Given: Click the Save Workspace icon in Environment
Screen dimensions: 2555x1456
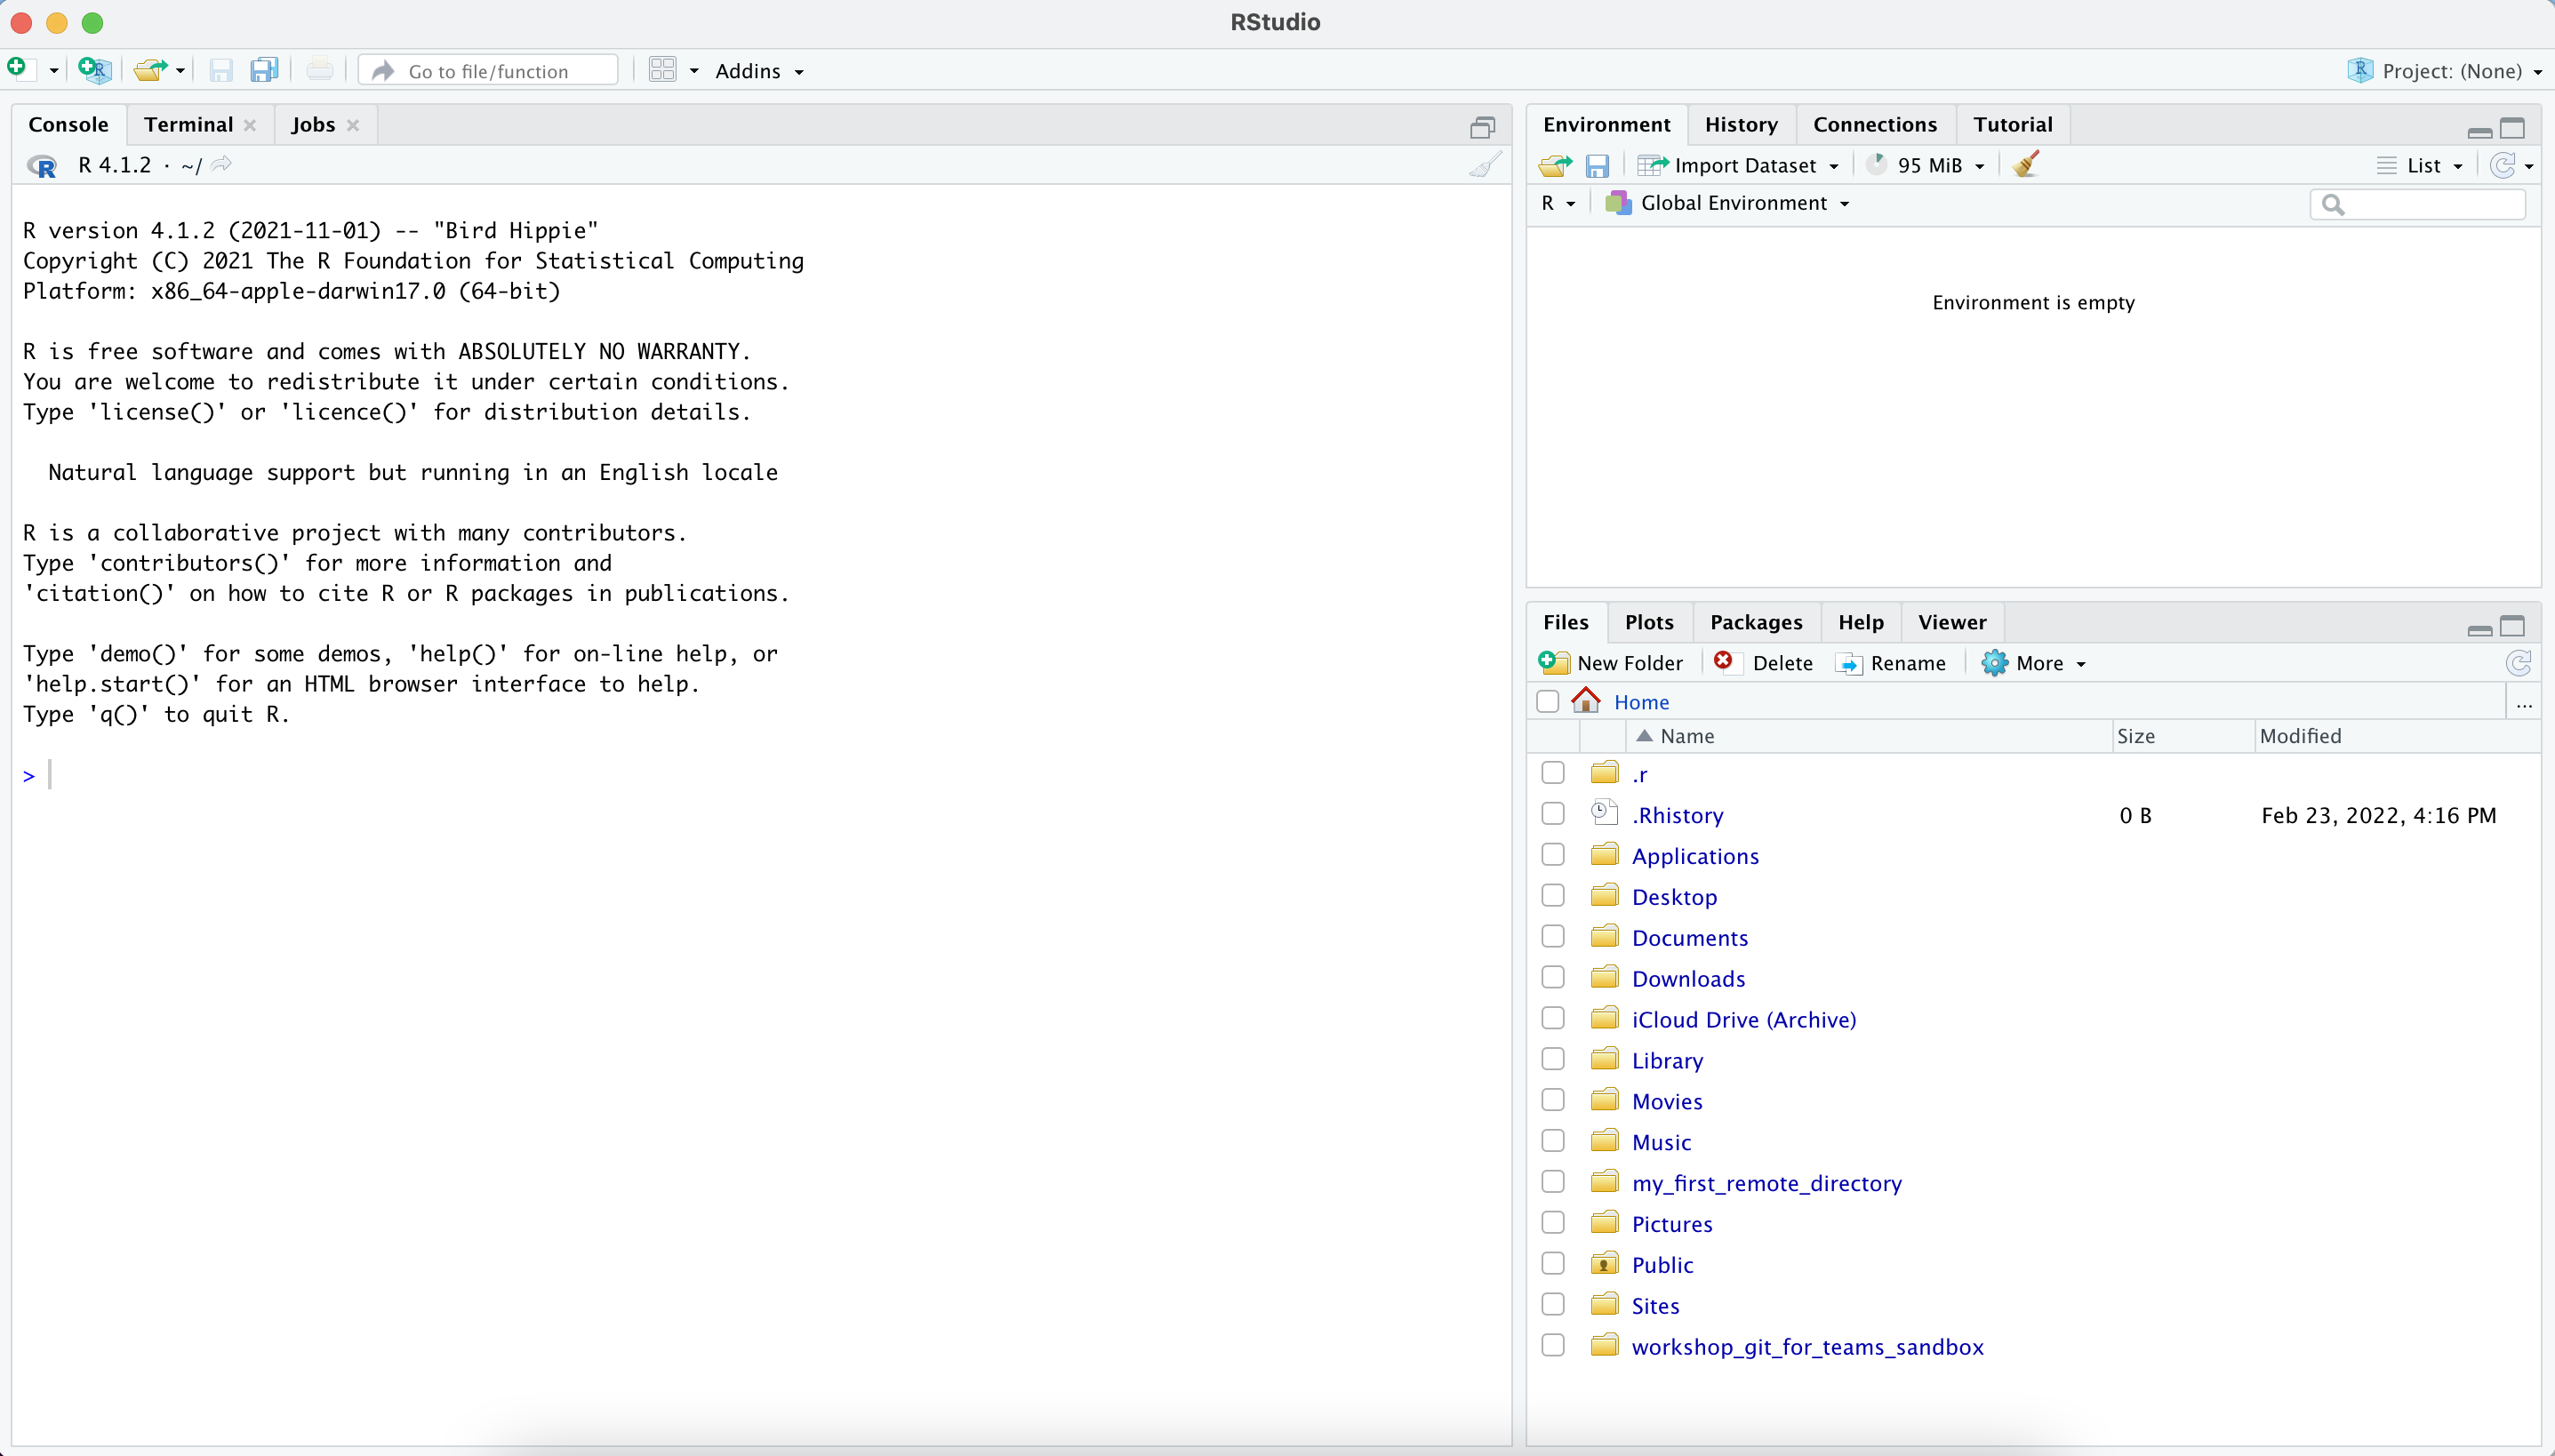Looking at the screenshot, I should pos(1598,166).
